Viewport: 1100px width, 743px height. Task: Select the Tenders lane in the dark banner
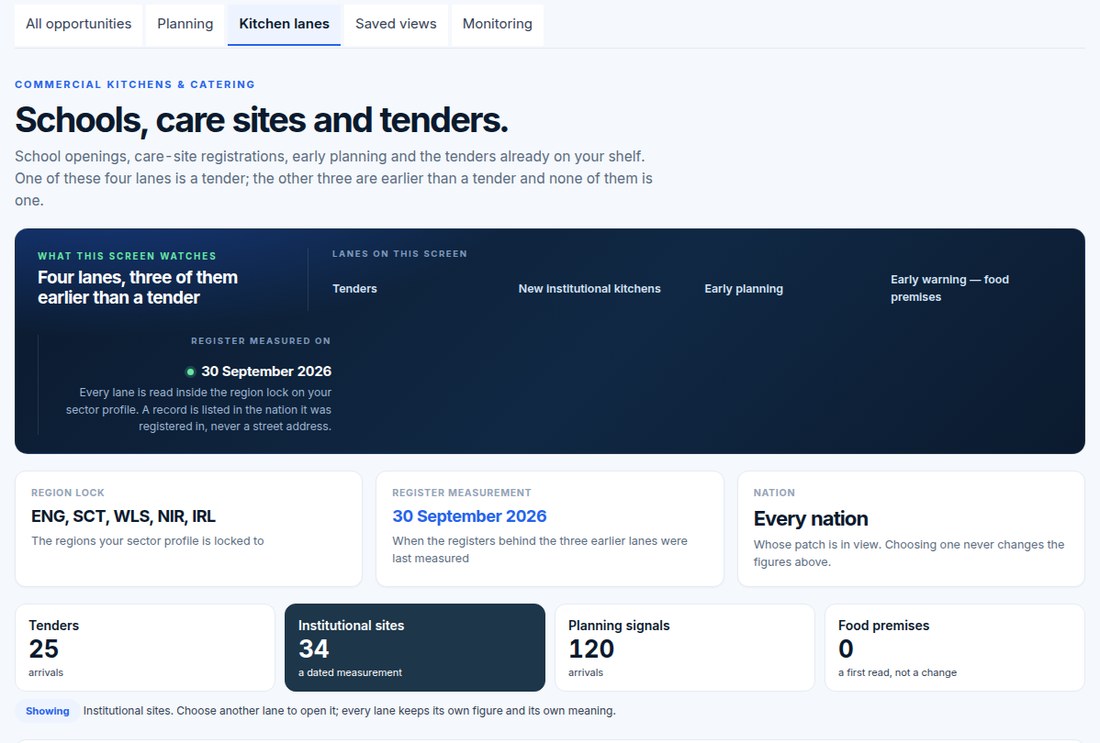click(x=354, y=288)
